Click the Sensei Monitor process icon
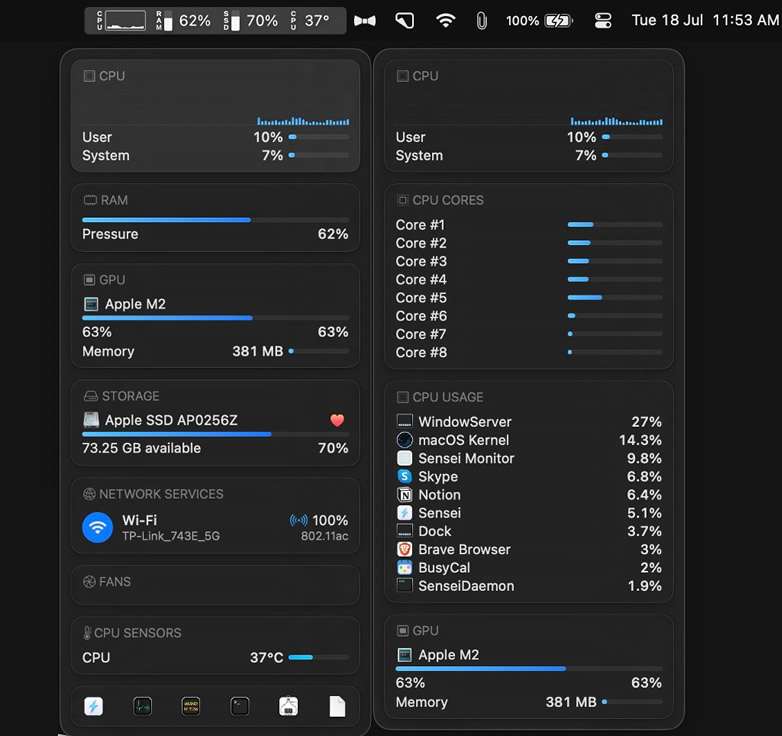 pyautogui.click(x=404, y=458)
